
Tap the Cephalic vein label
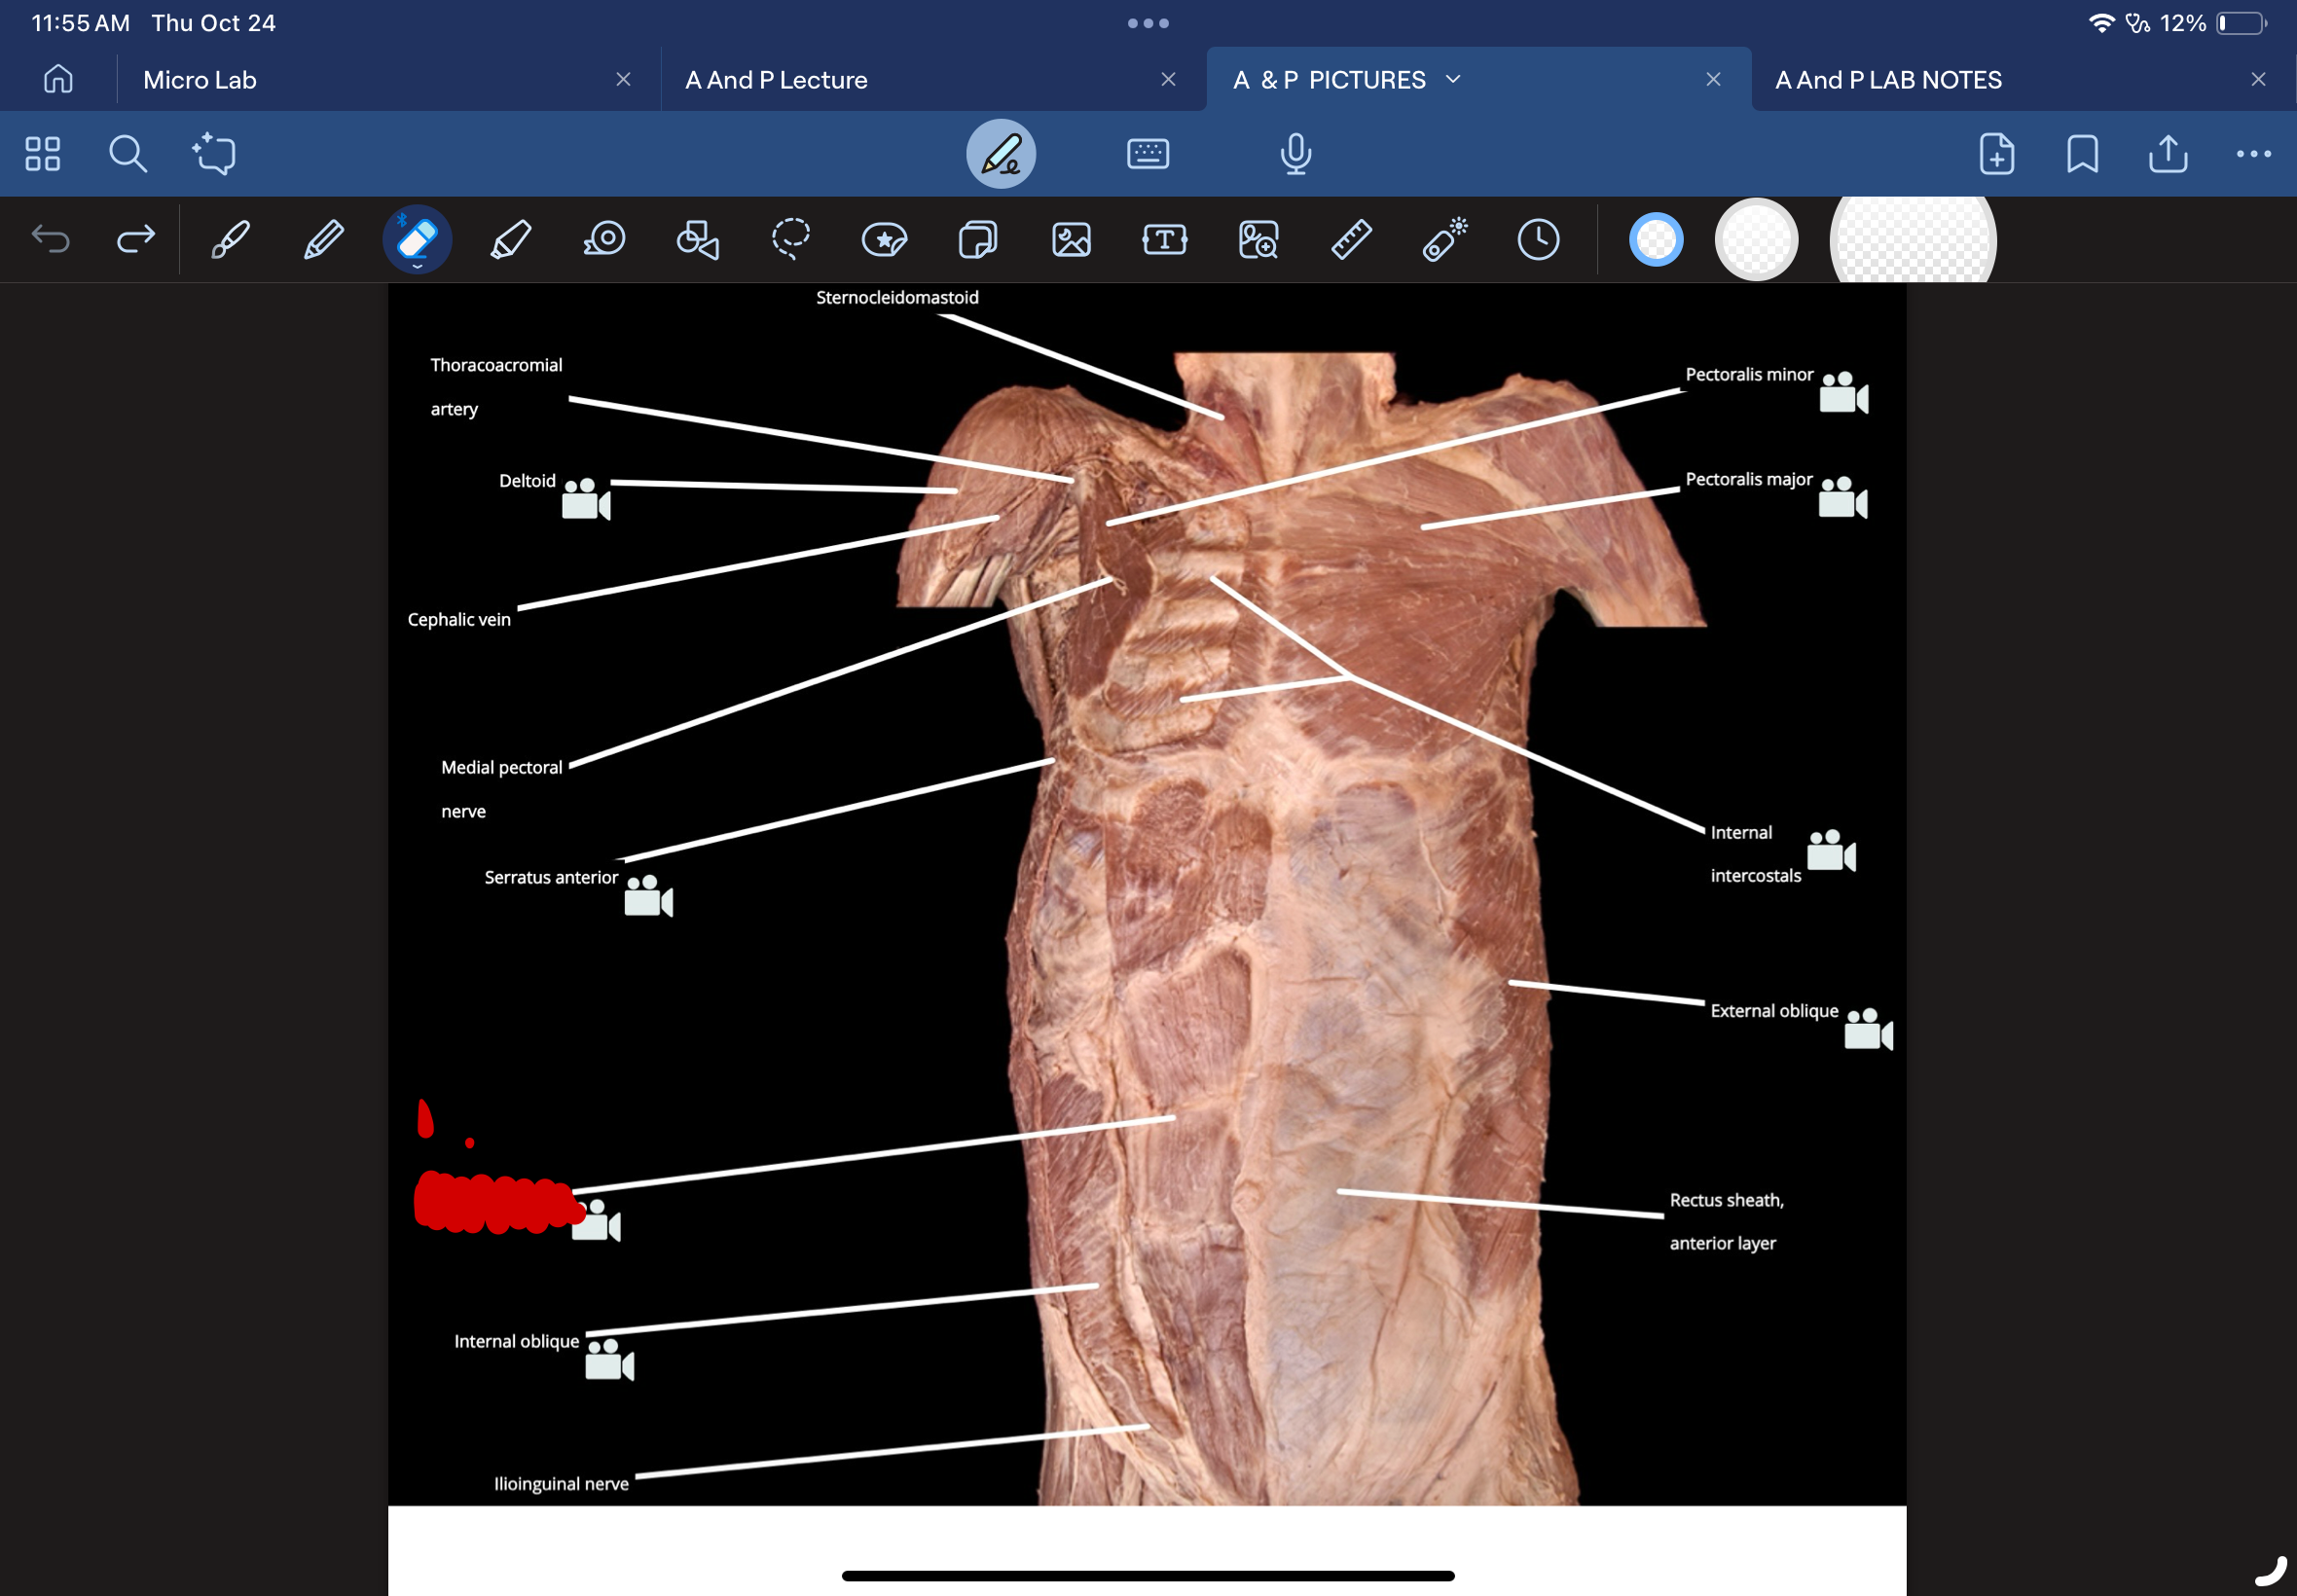click(459, 619)
